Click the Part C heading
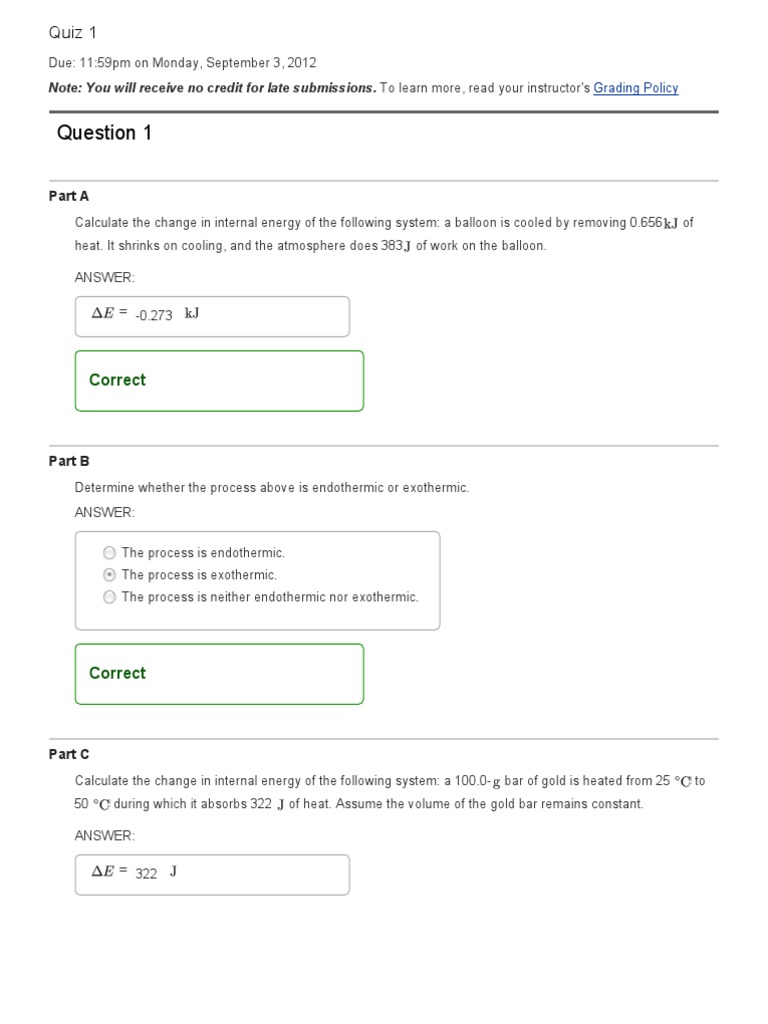Viewport: 768px width, 1024px height. [x=69, y=754]
